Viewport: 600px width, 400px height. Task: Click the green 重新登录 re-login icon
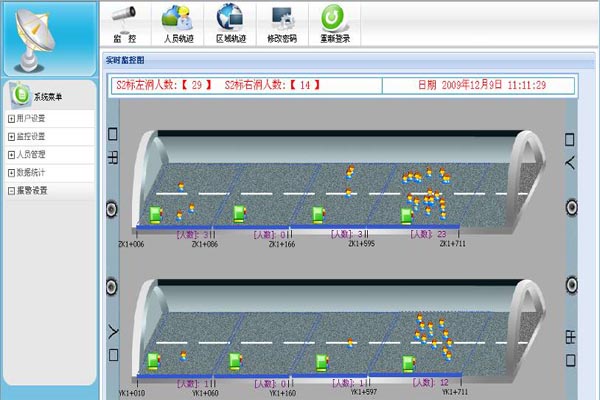click(334, 18)
